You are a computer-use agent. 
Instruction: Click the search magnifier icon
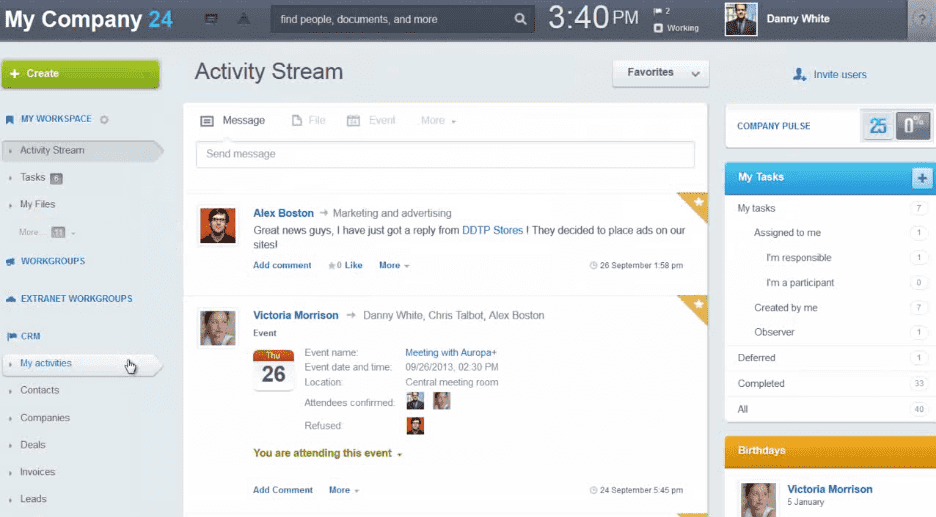520,19
